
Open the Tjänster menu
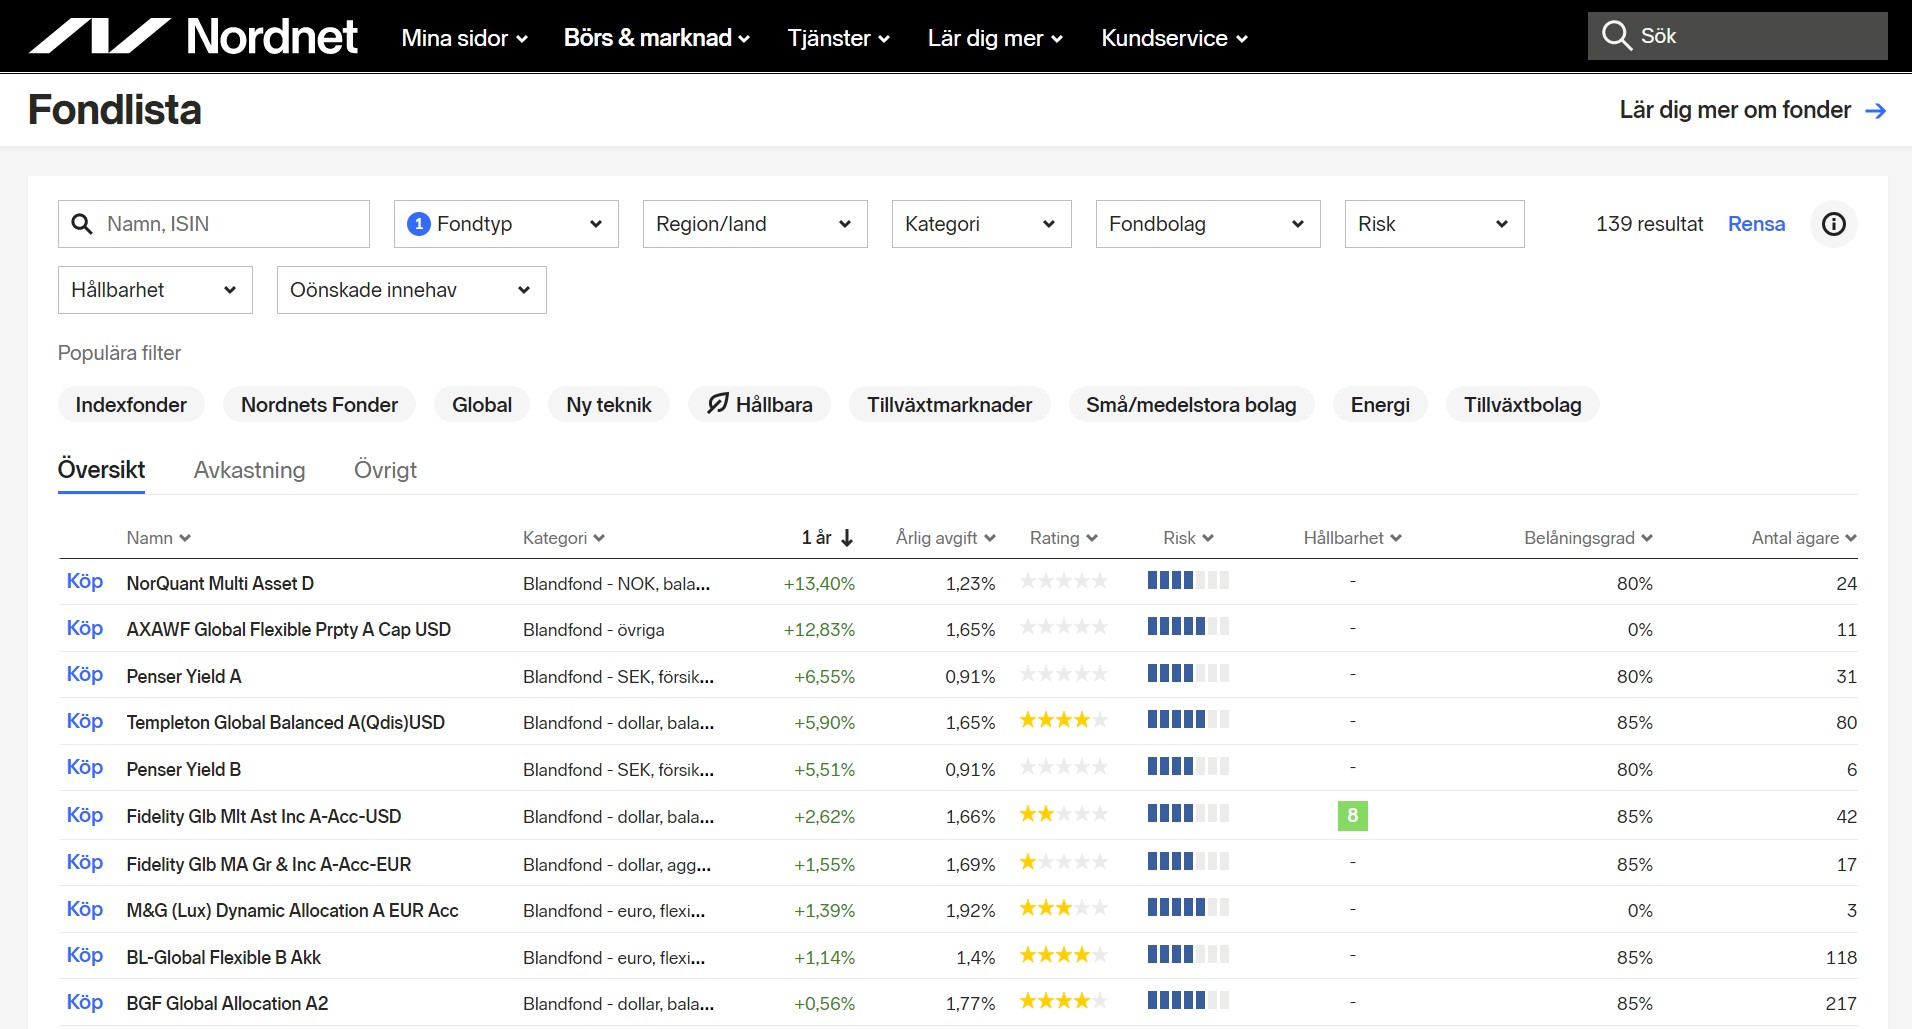tap(838, 38)
